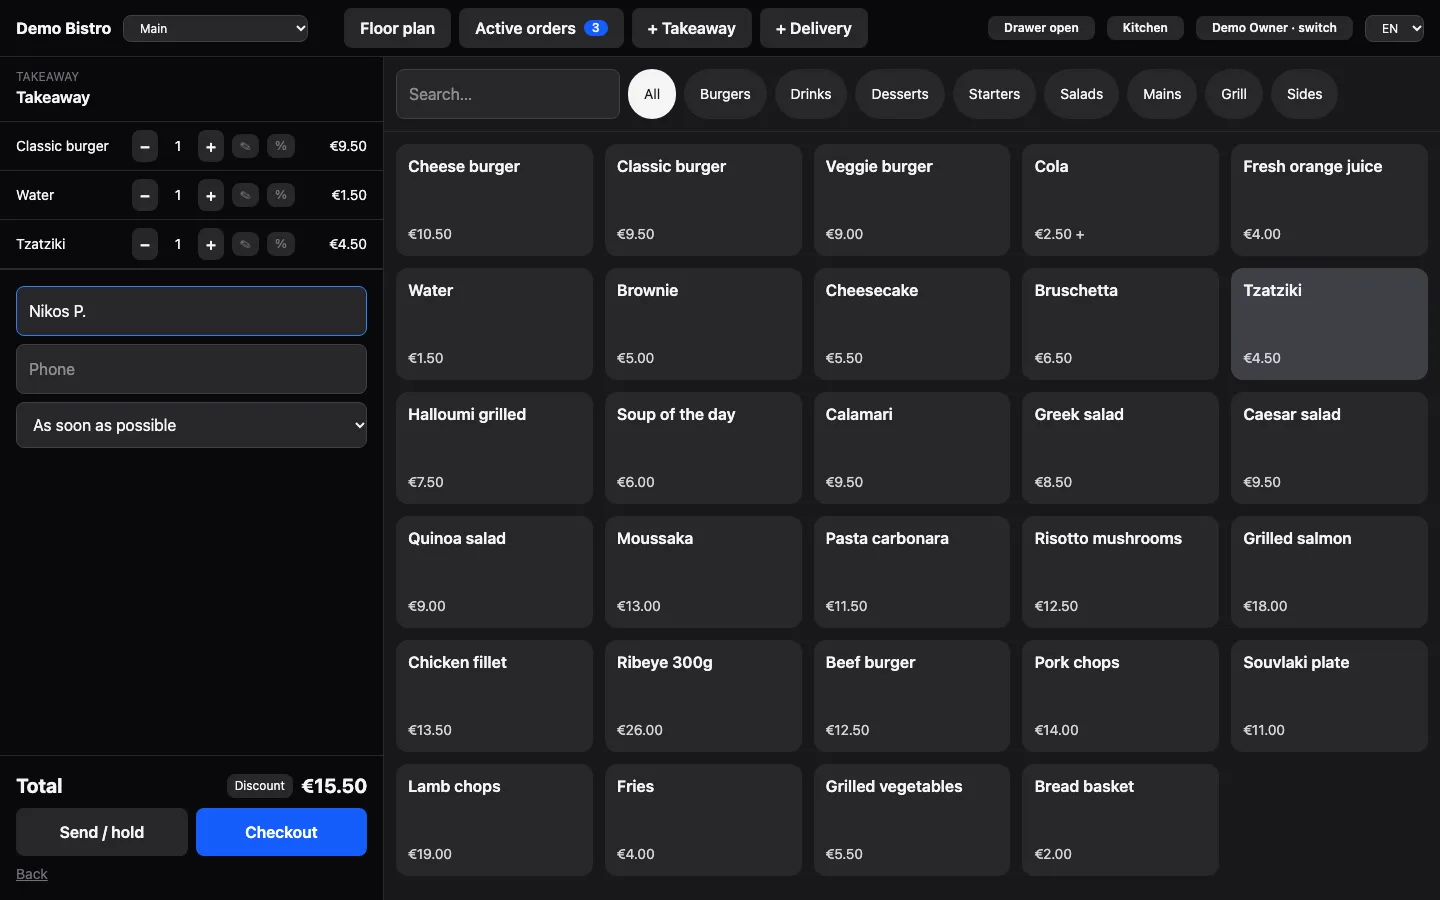Viewport: 1440px width, 900px height.
Task: Add Grilled salmon item tile to order
Action: (1329, 572)
